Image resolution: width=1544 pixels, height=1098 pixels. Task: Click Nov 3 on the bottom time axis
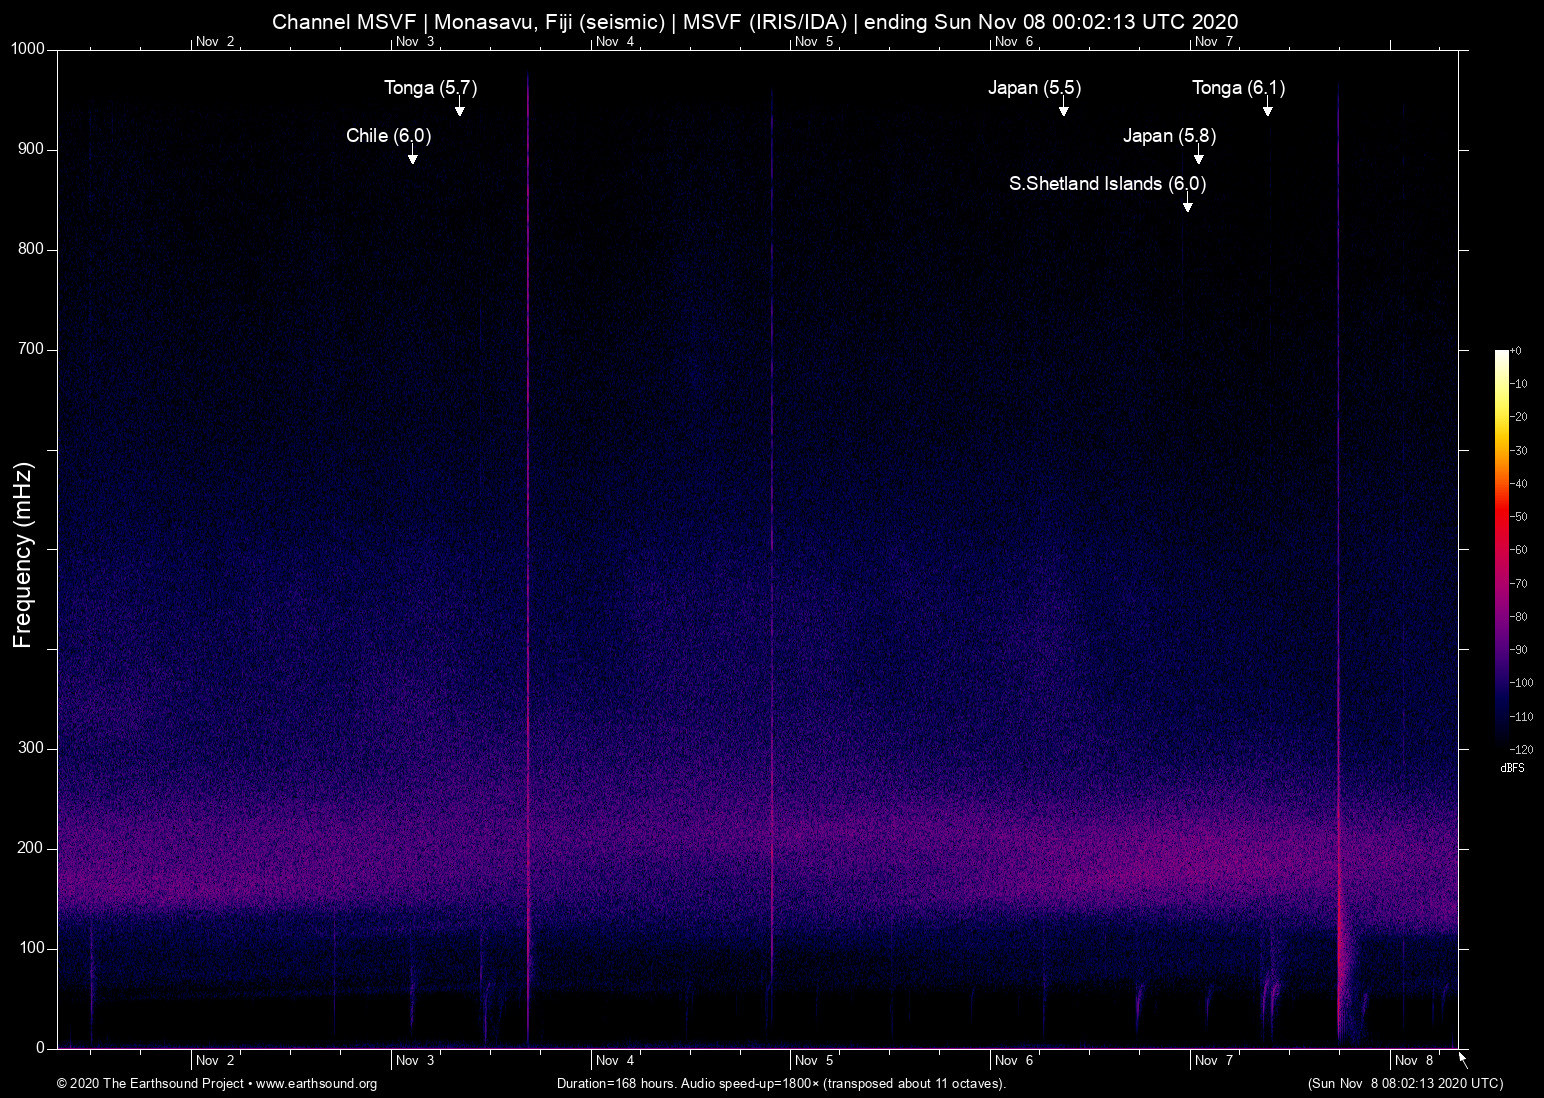pos(415,1061)
